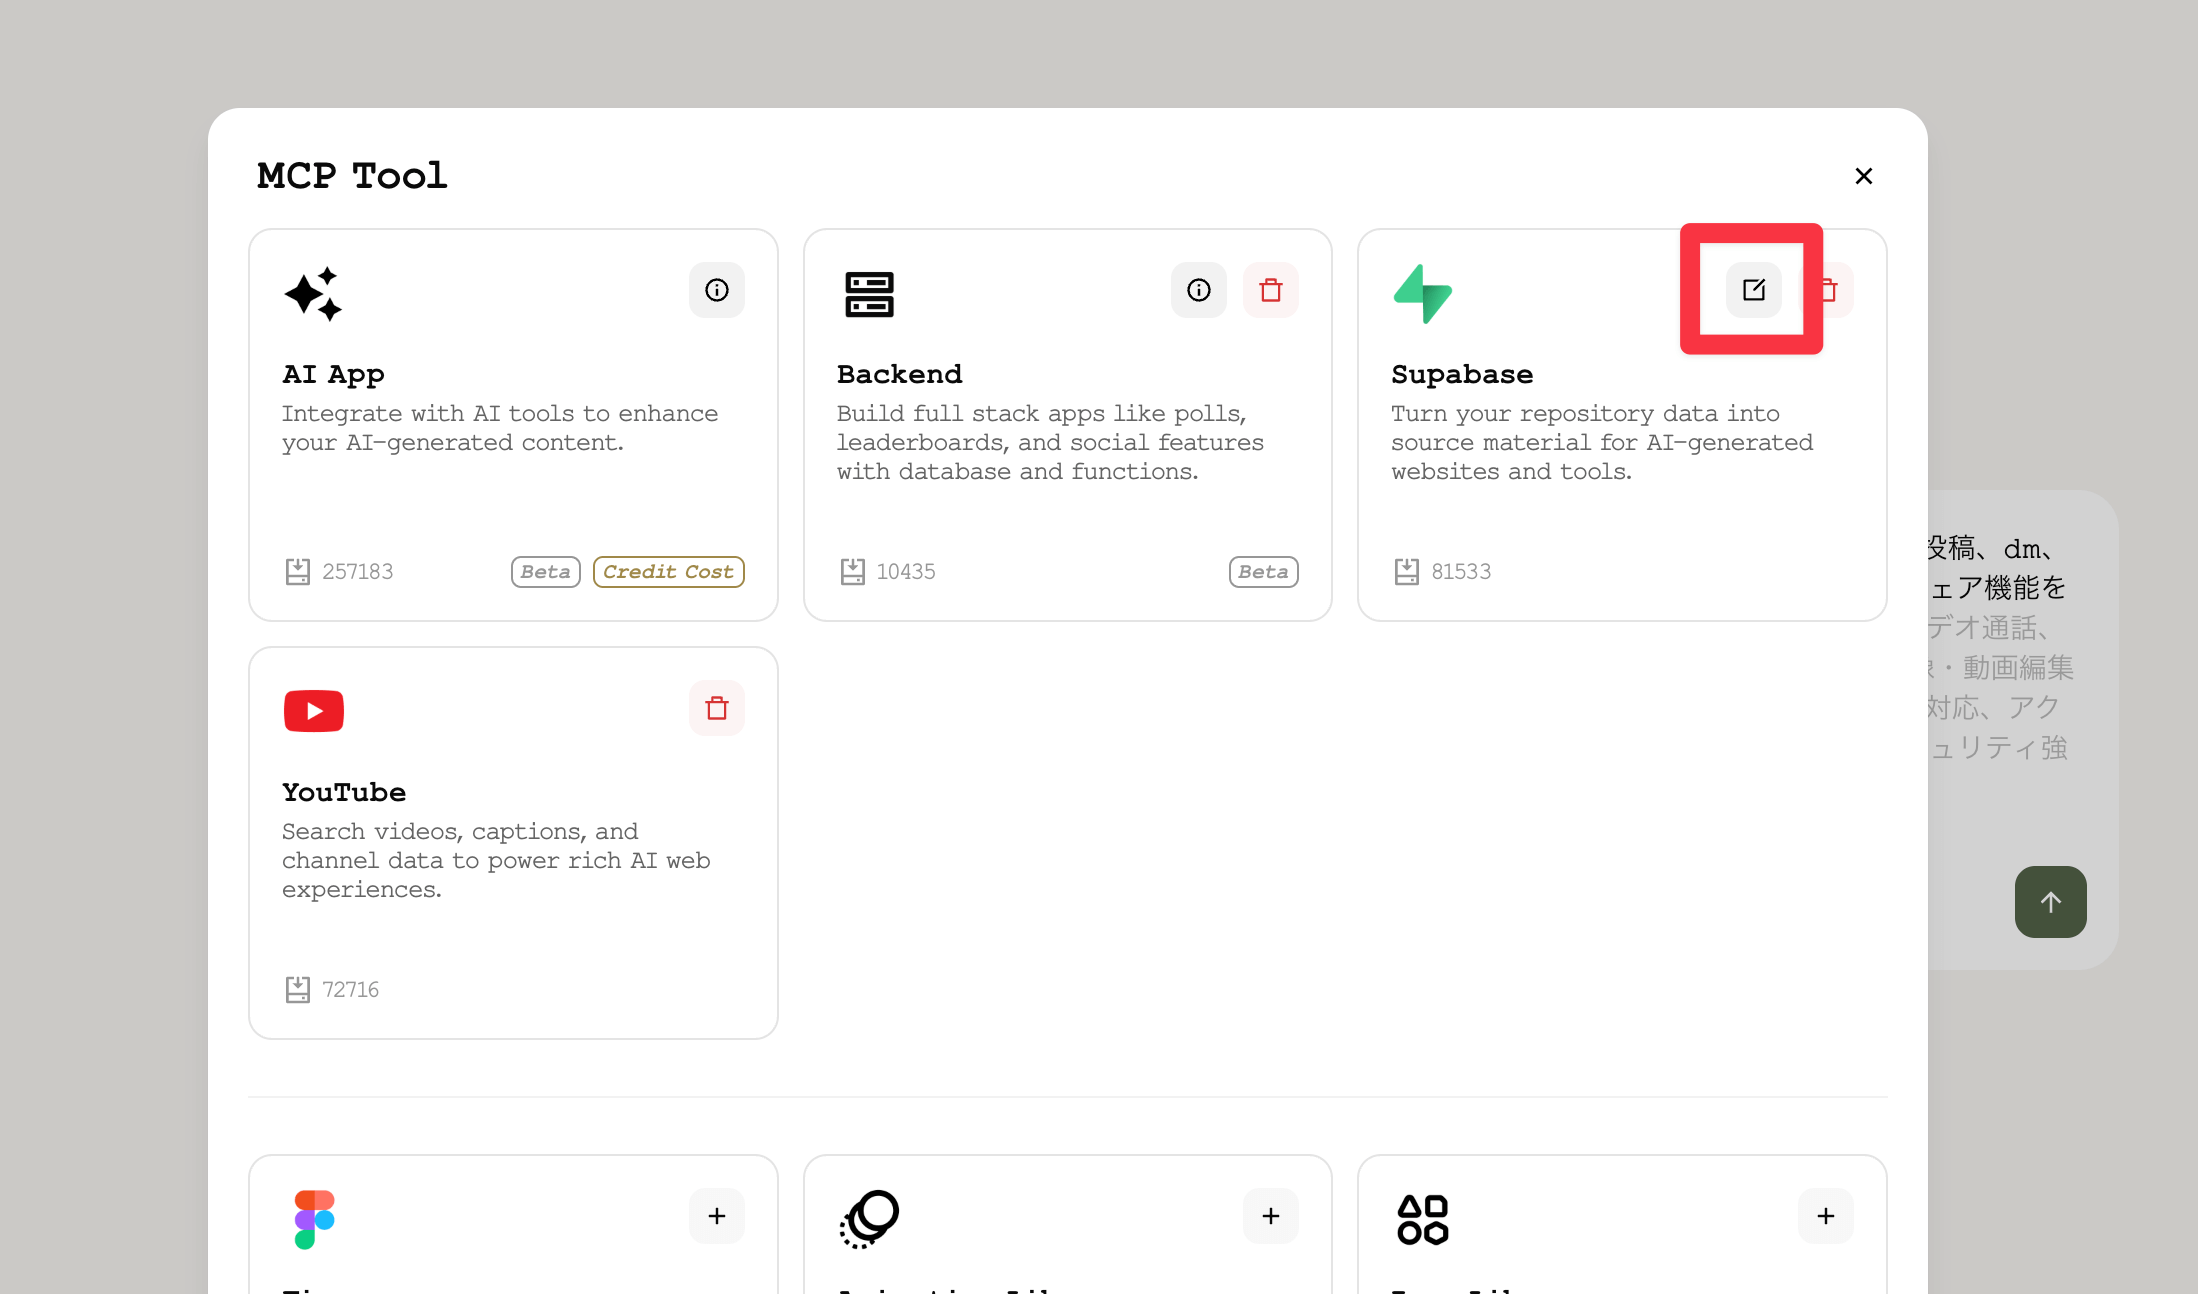Click the YouTube play logo
This screenshot has width=2198, height=1294.
(313, 711)
